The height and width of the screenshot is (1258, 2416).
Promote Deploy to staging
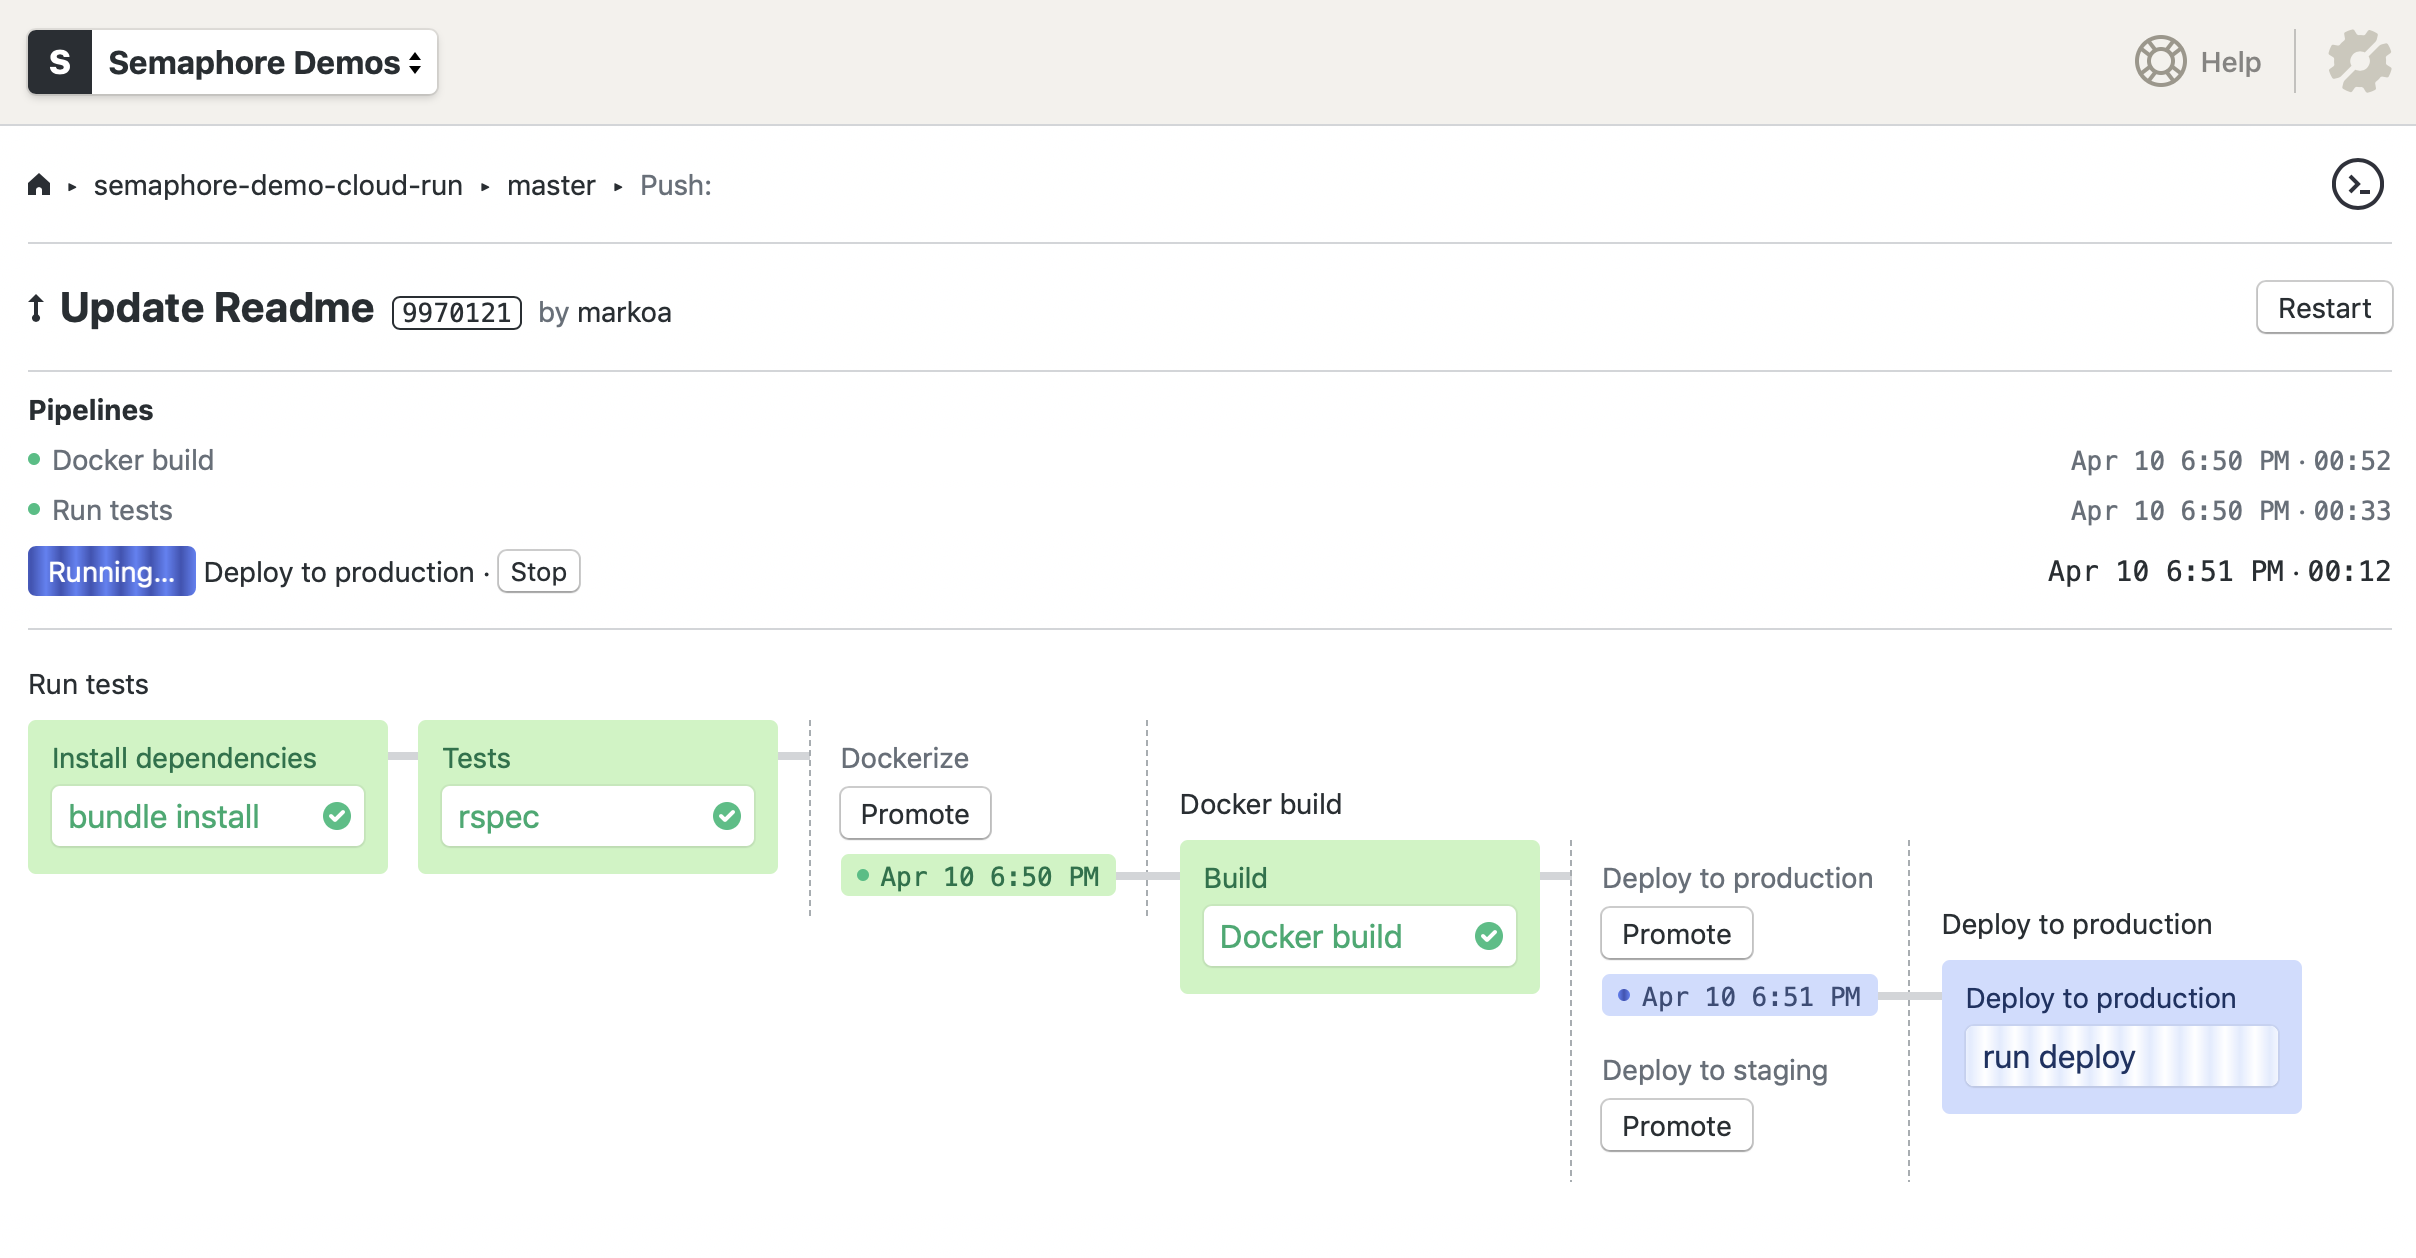pyautogui.click(x=1676, y=1126)
